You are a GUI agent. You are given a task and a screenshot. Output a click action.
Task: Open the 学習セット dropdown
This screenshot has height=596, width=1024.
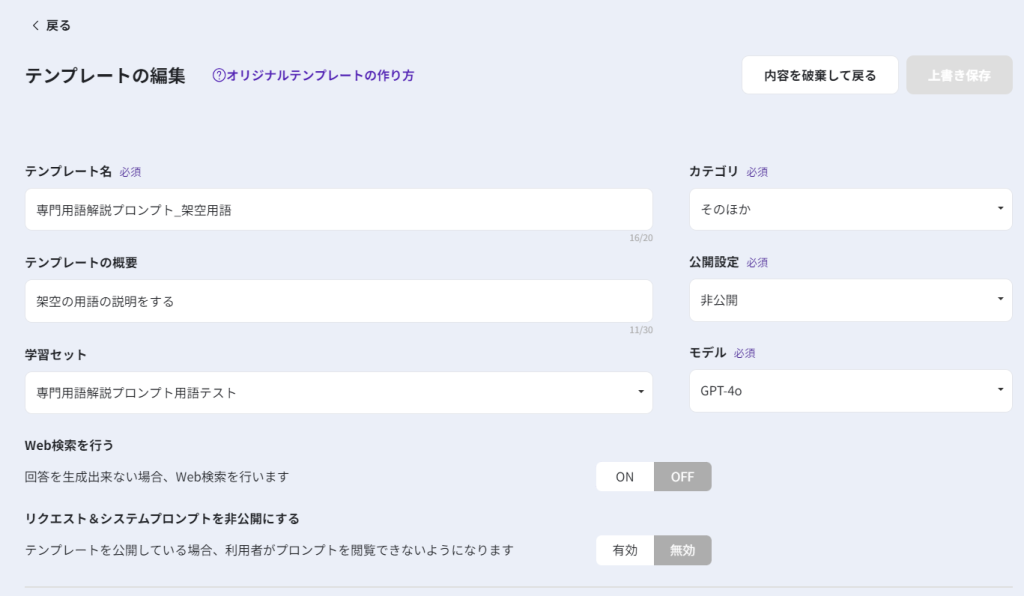click(x=338, y=393)
